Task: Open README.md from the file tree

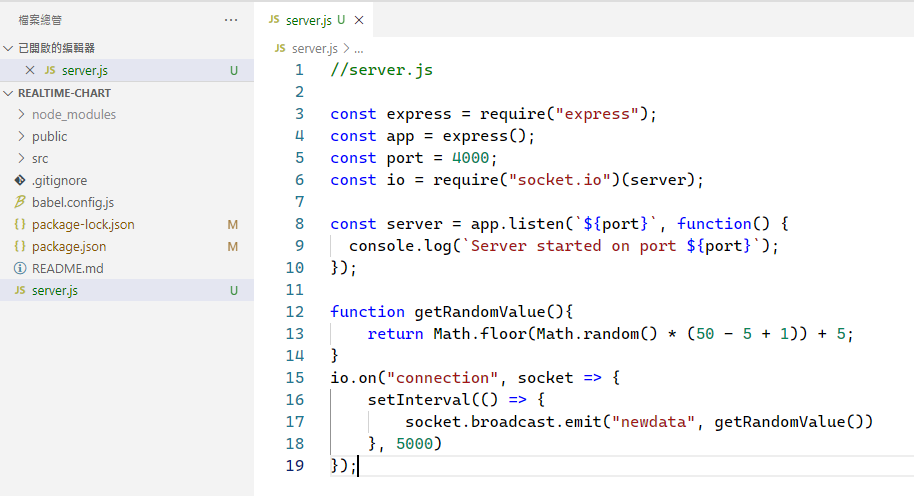Action: pos(67,269)
